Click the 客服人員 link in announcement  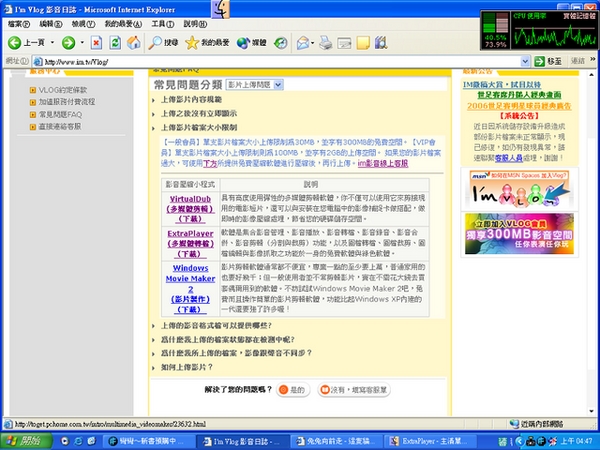point(509,158)
